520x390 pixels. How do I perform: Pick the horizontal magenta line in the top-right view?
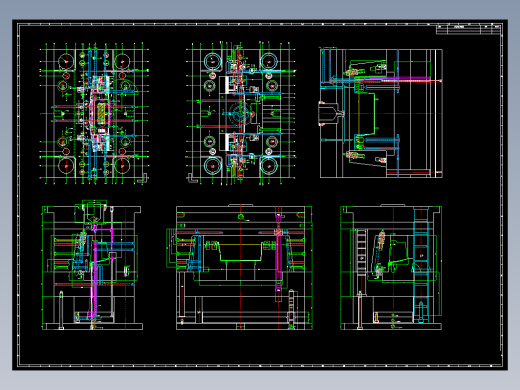coord(393,79)
